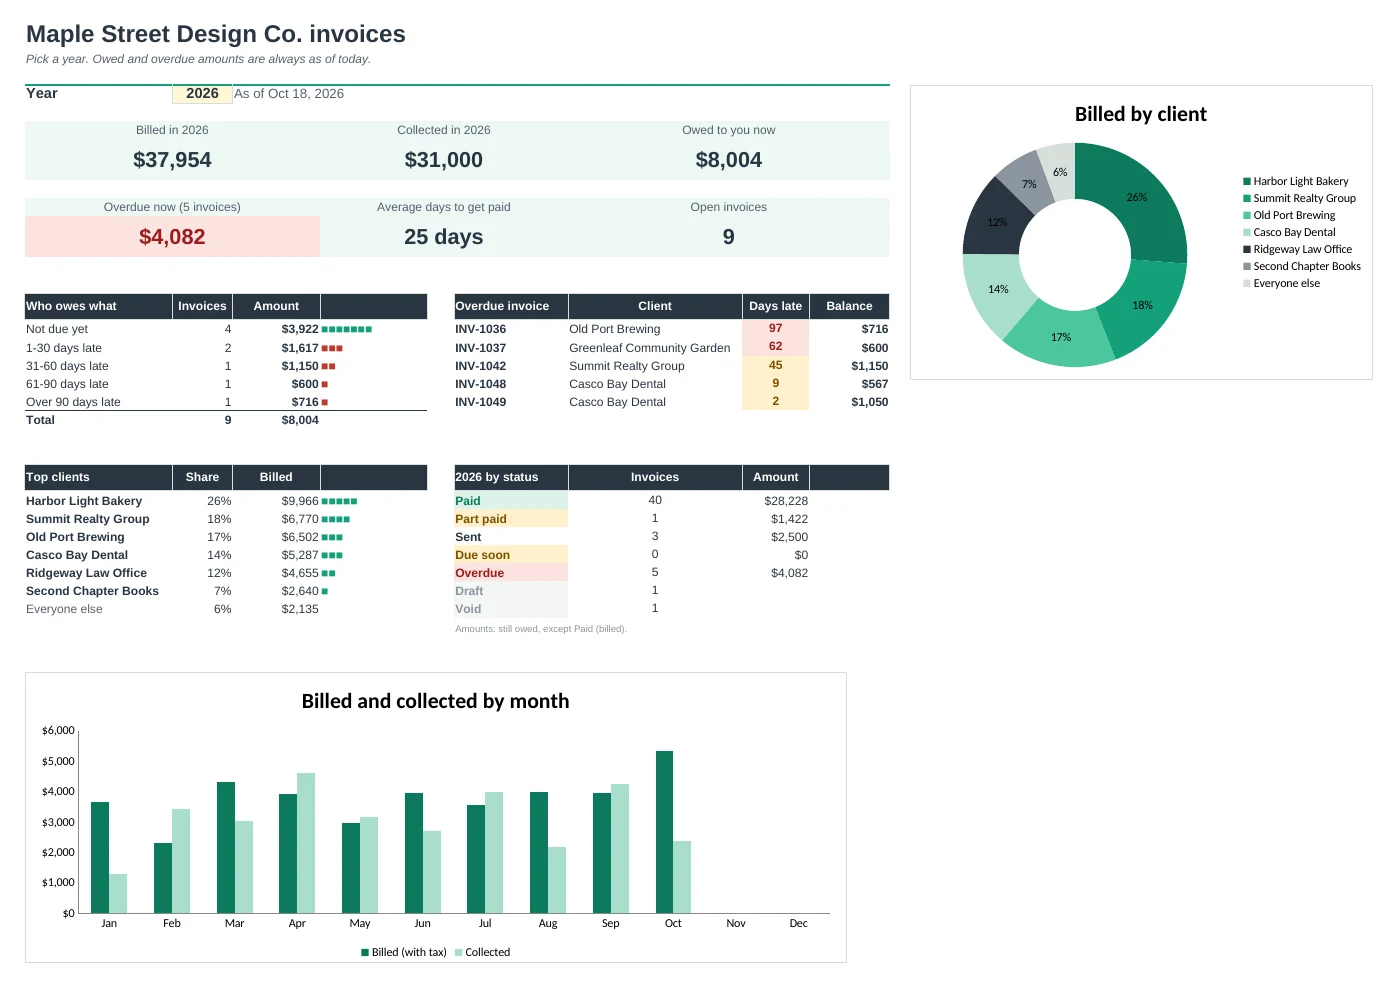
Task: Click the "Maple Street Design Co. invoices" heading
Action: coord(216,34)
